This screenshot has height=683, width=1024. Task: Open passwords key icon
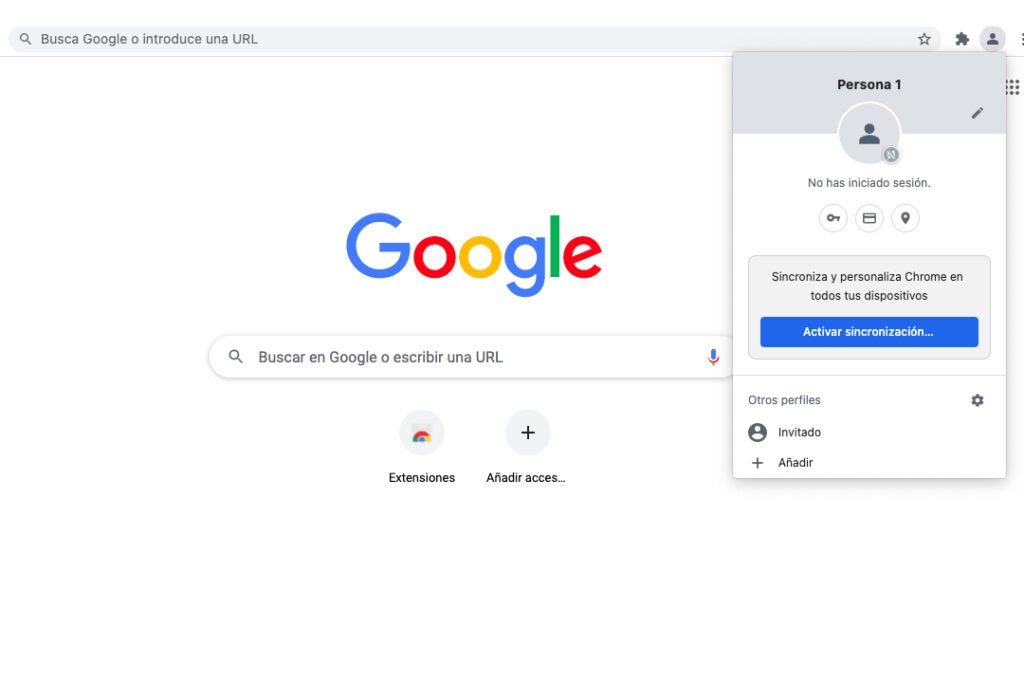click(x=833, y=218)
